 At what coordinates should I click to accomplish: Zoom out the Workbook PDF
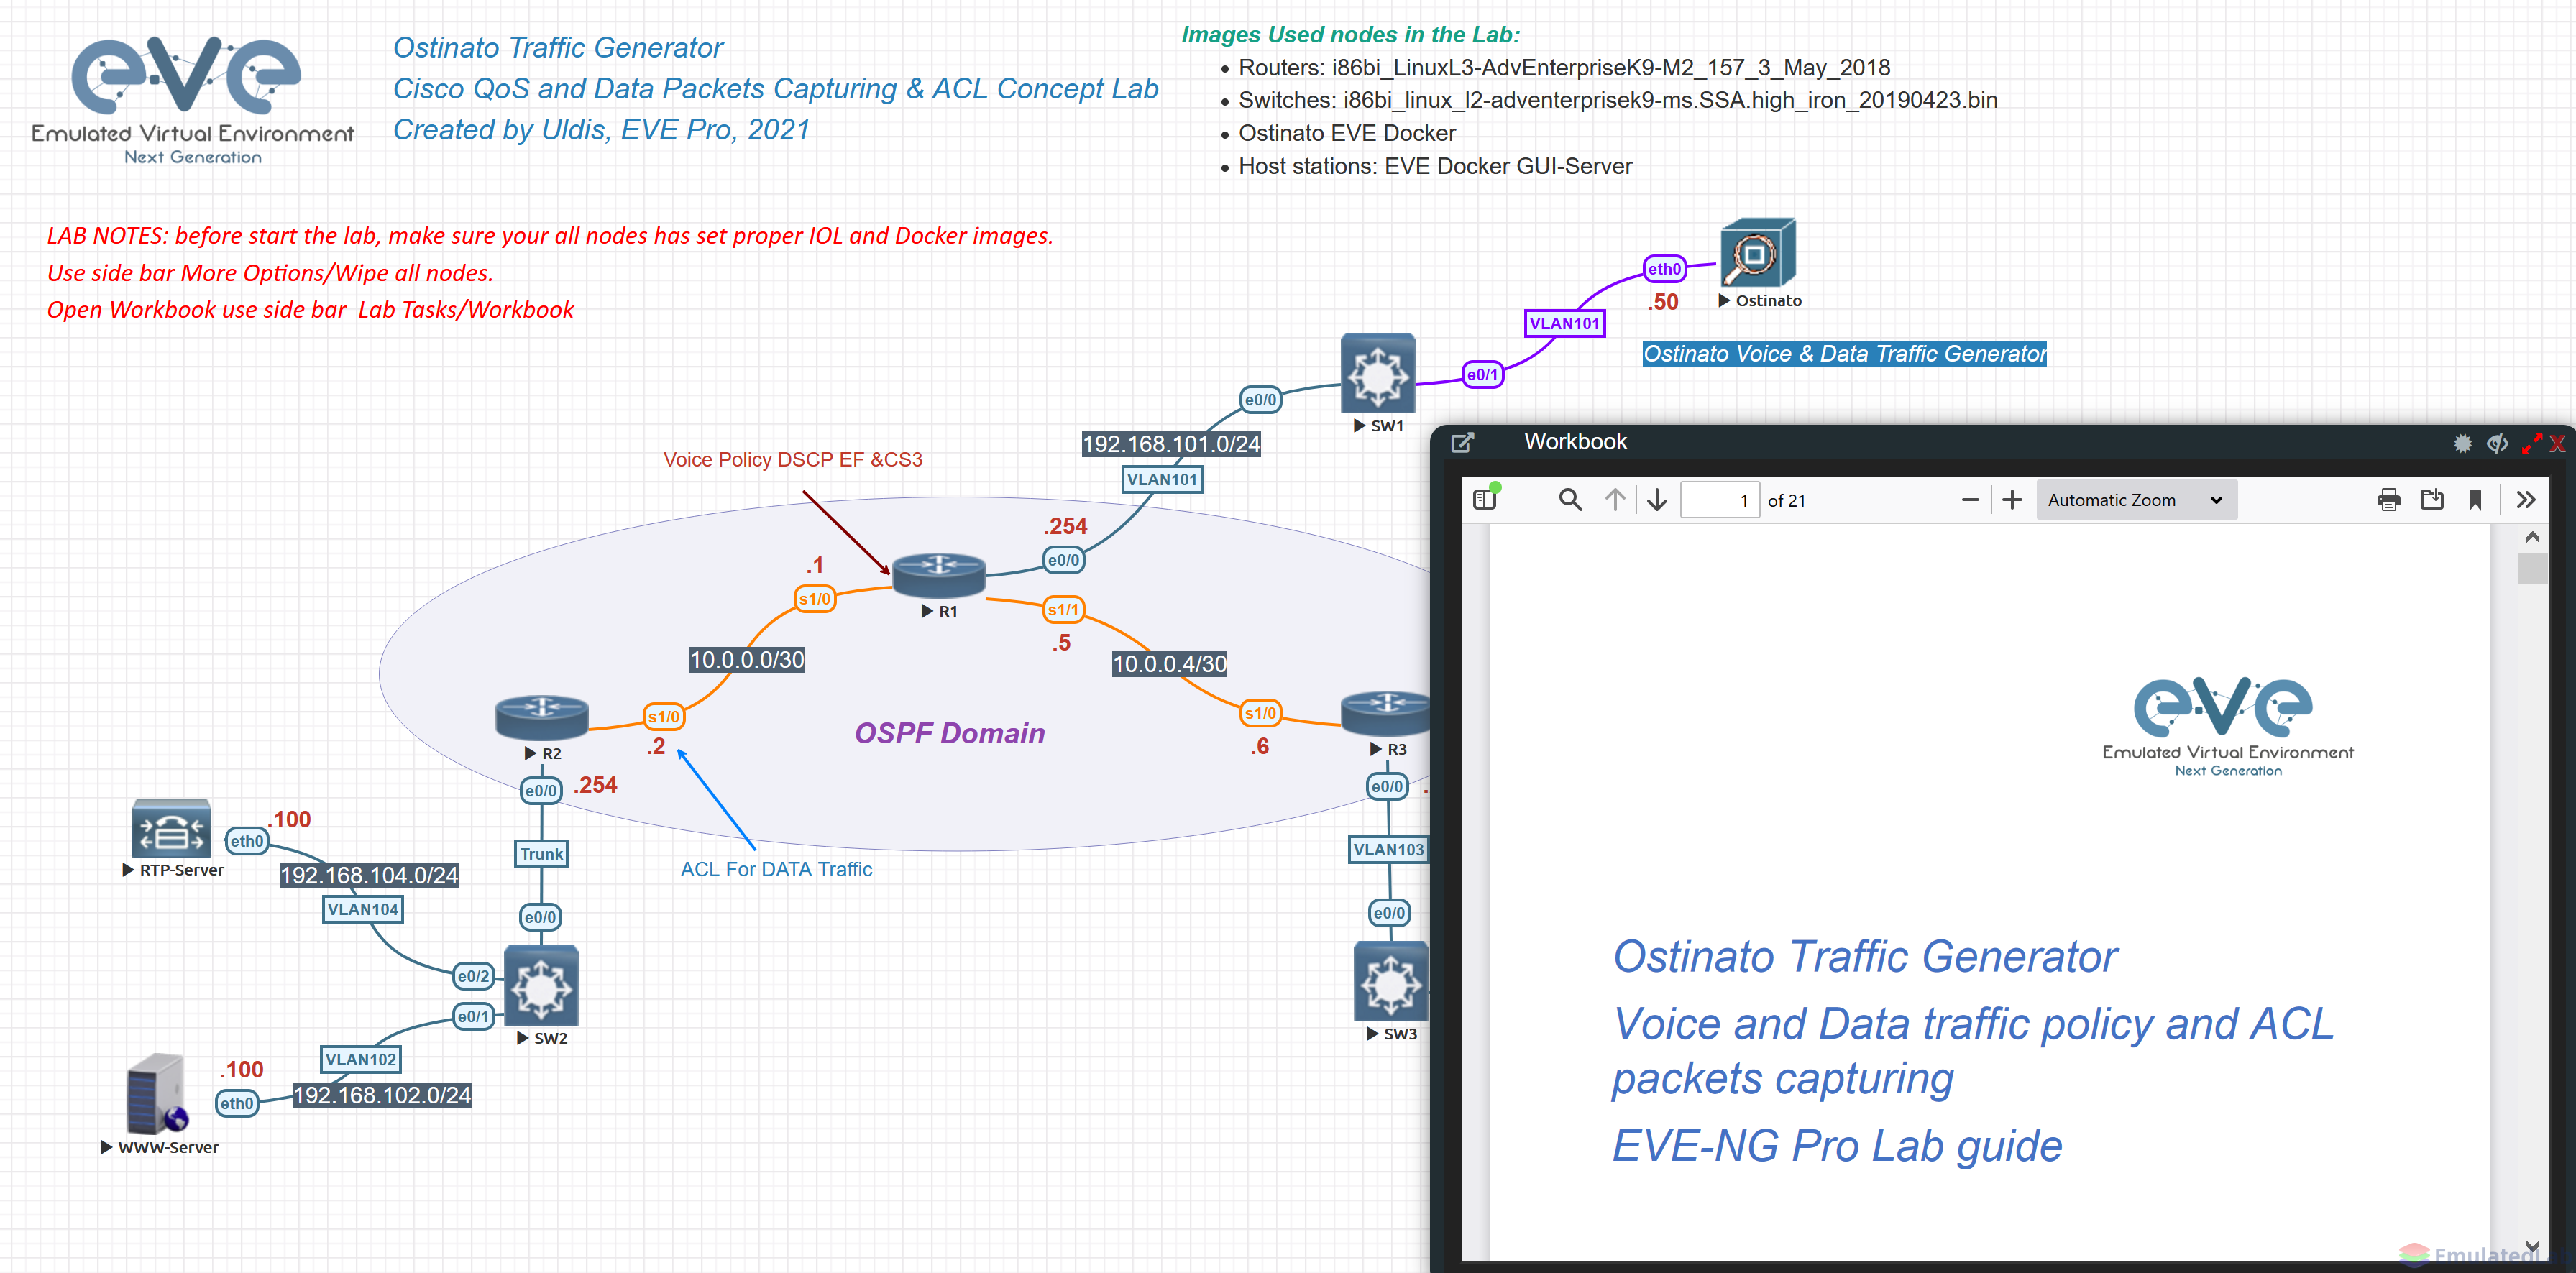pos(1970,499)
